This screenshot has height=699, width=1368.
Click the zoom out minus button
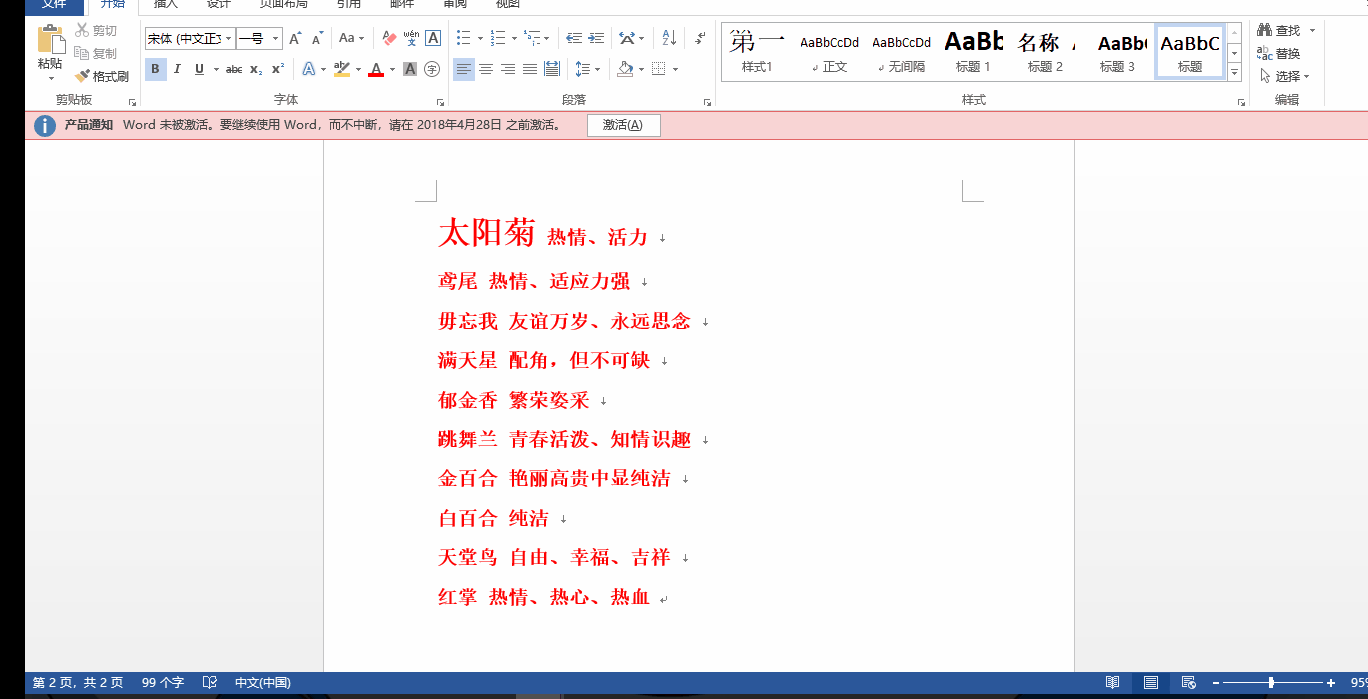click(x=1216, y=683)
